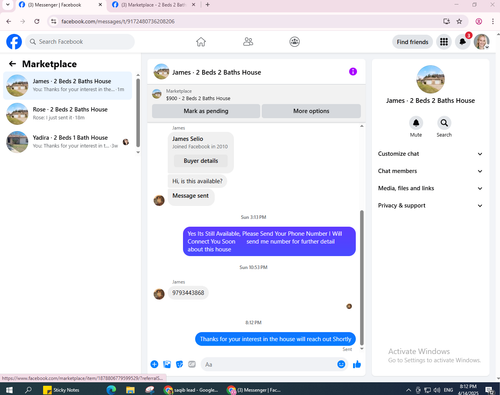Expand the Privacy & support section

[x=430, y=205]
